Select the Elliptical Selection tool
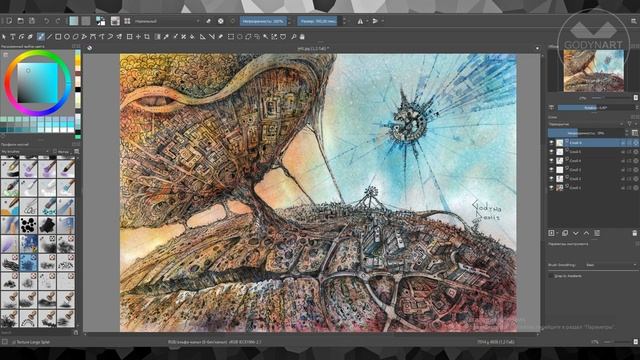This screenshot has width=640, height=360. coord(240,37)
